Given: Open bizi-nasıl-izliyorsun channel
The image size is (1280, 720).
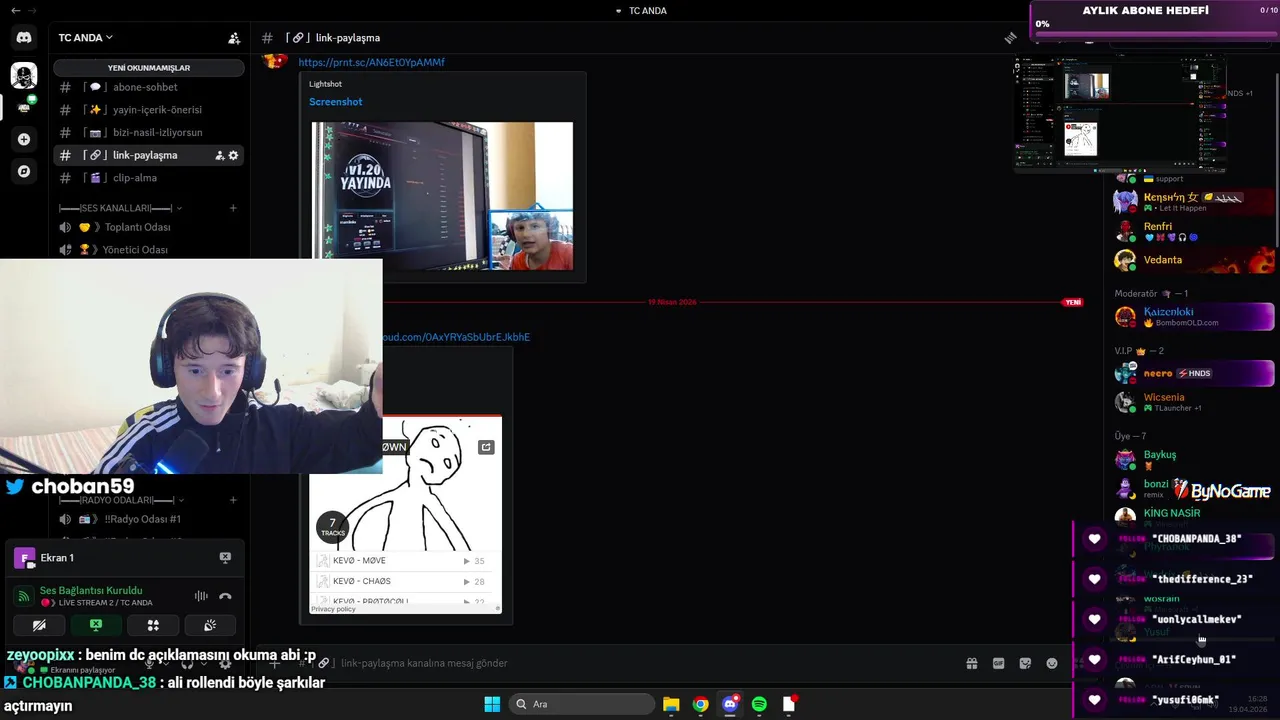Looking at the screenshot, I should point(148,132).
